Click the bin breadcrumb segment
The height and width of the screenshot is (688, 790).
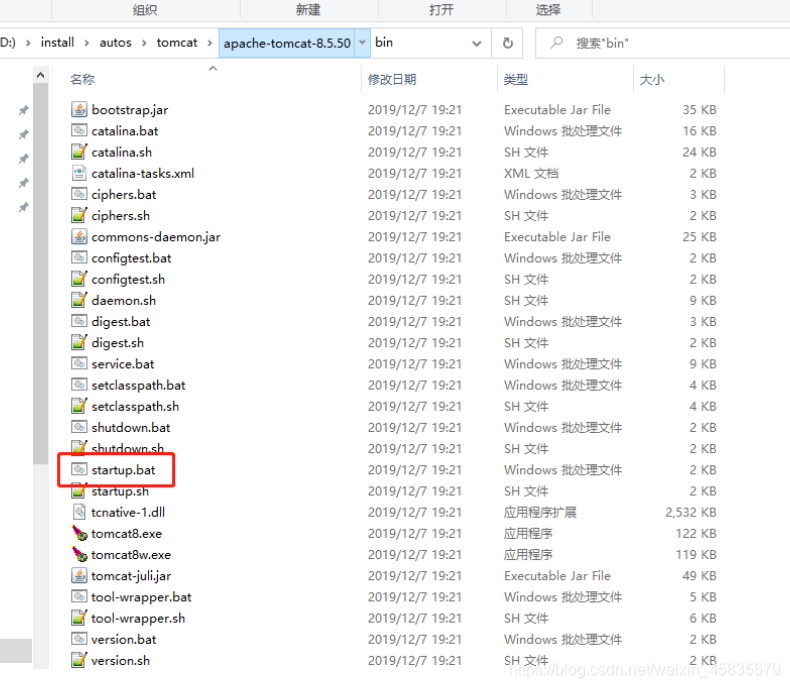click(384, 43)
